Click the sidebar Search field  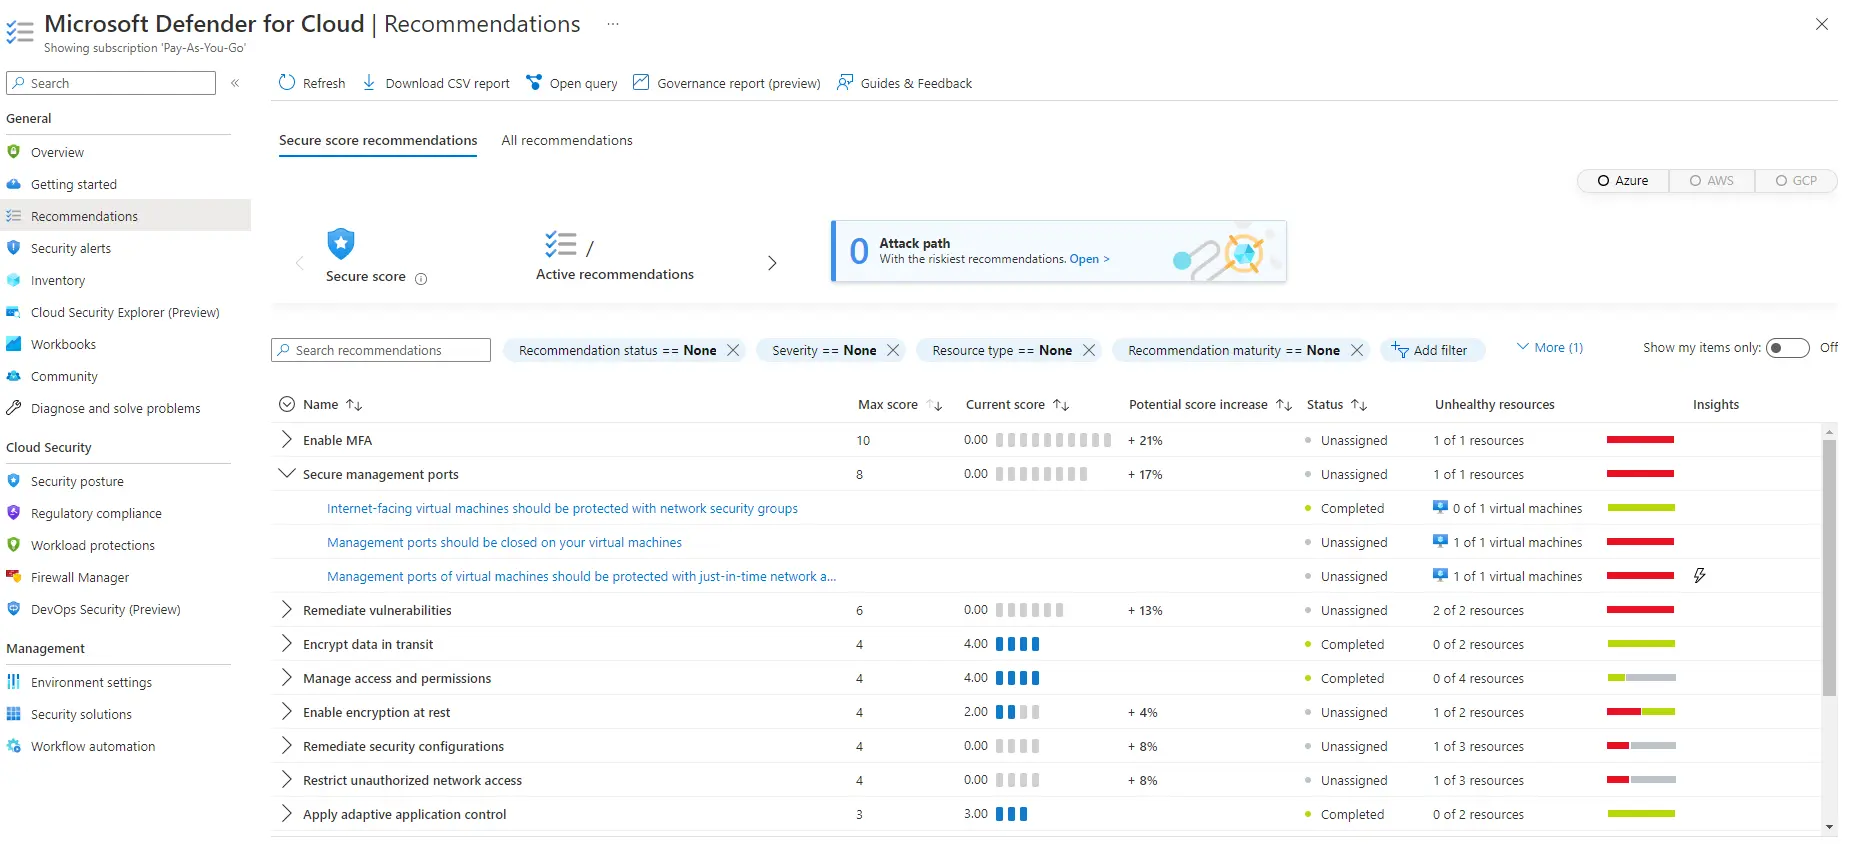[x=111, y=83]
